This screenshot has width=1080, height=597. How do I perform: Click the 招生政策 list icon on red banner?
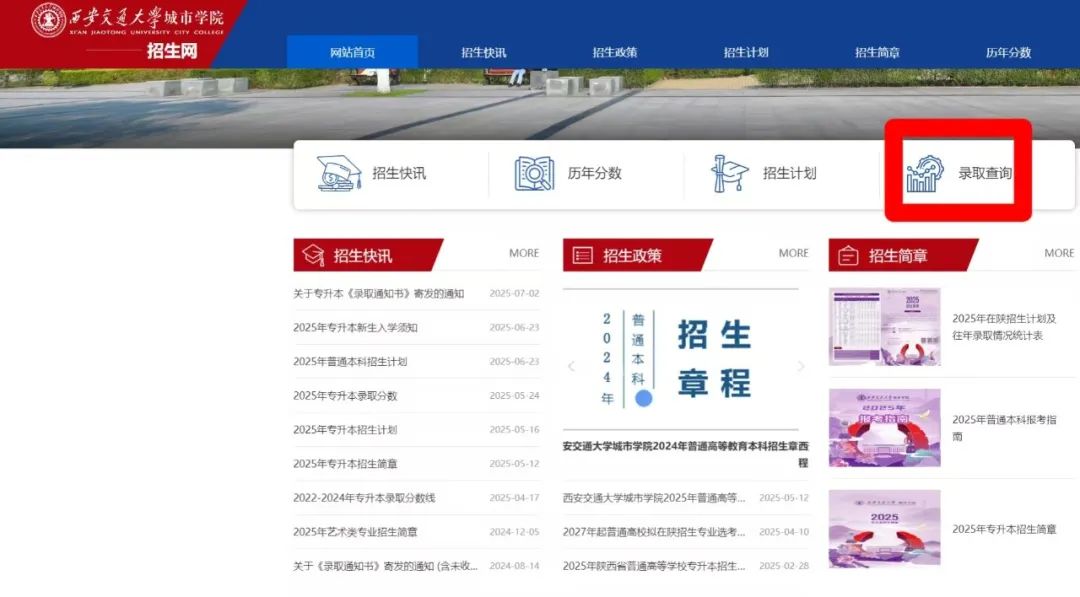point(582,255)
